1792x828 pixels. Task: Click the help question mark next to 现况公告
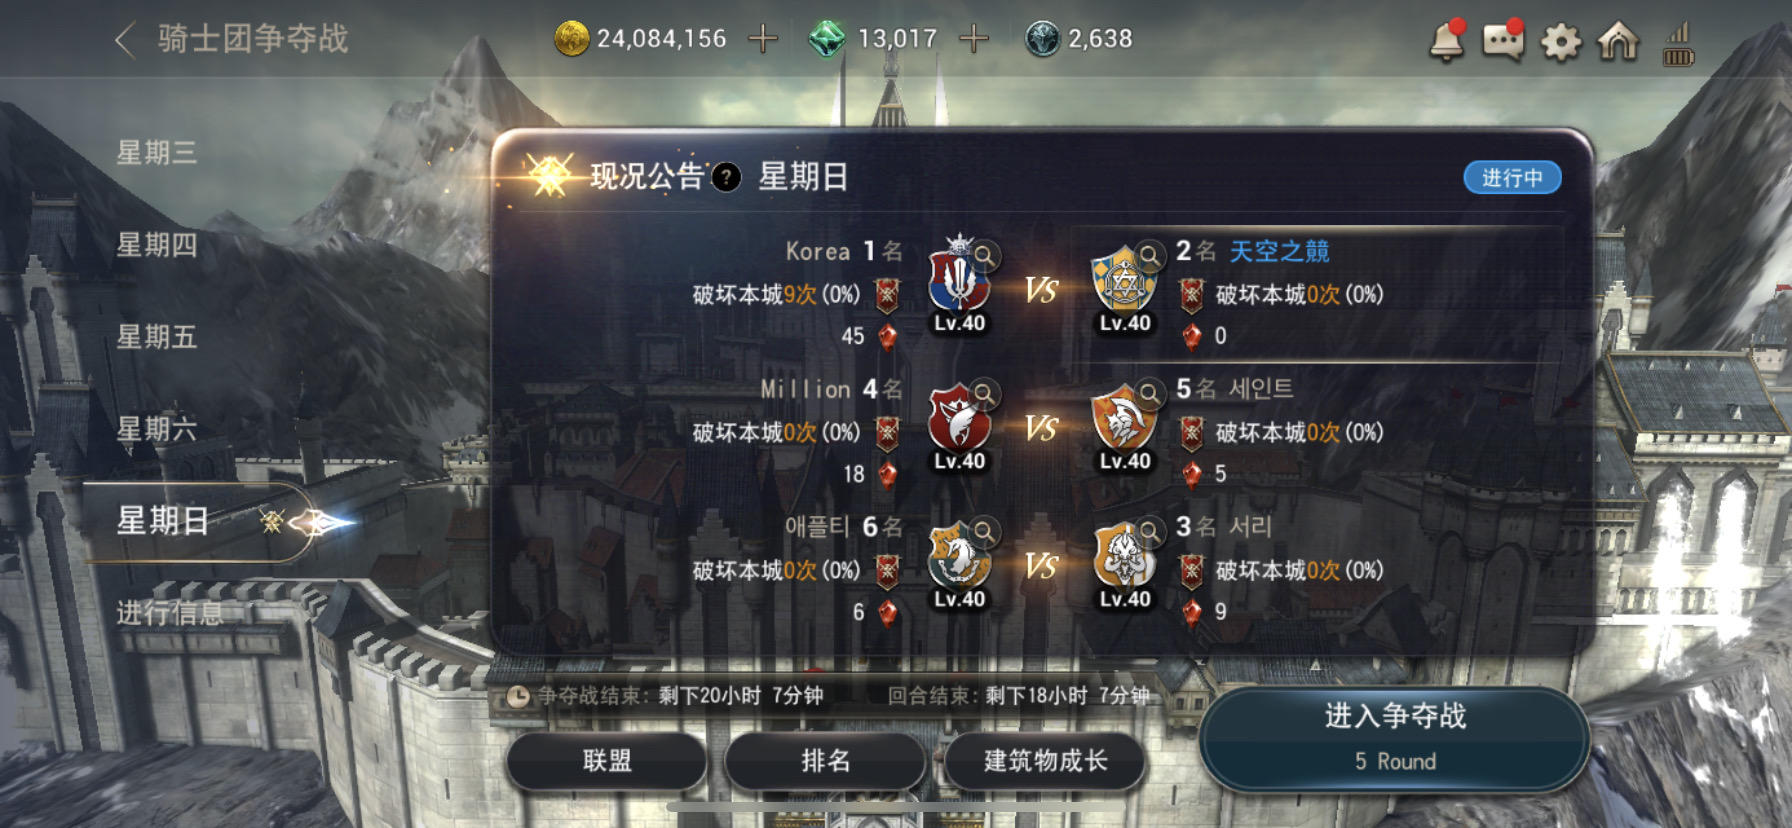click(726, 177)
